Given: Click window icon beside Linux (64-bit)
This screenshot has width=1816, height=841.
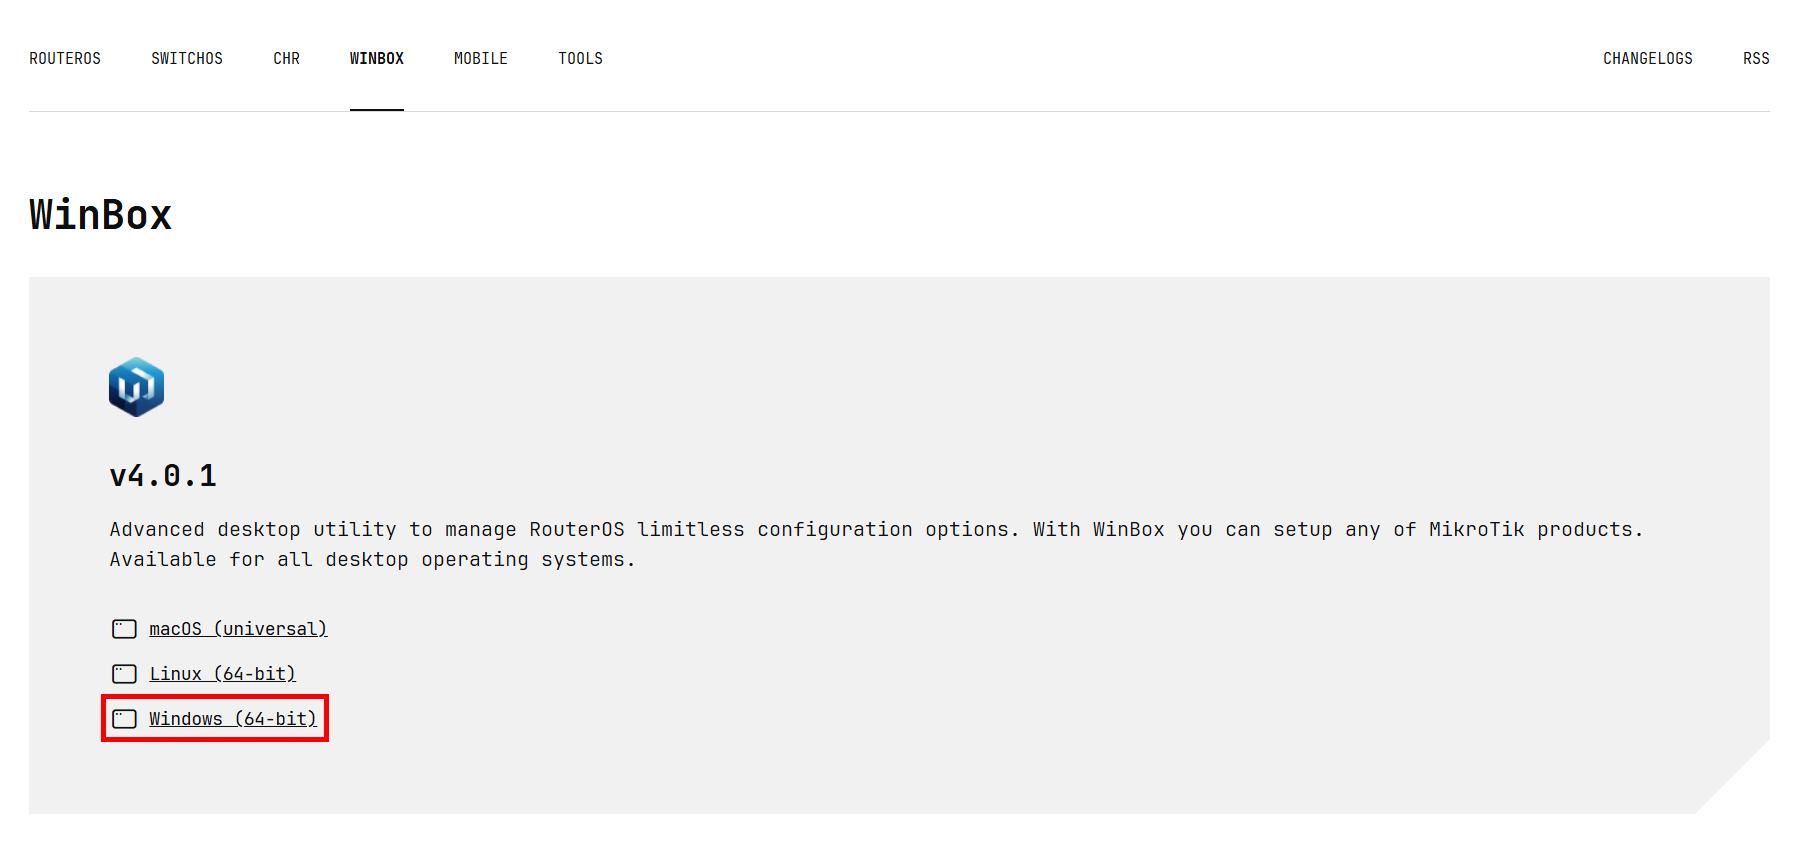Looking at the screenshot, I should click(x=124, y=674).
